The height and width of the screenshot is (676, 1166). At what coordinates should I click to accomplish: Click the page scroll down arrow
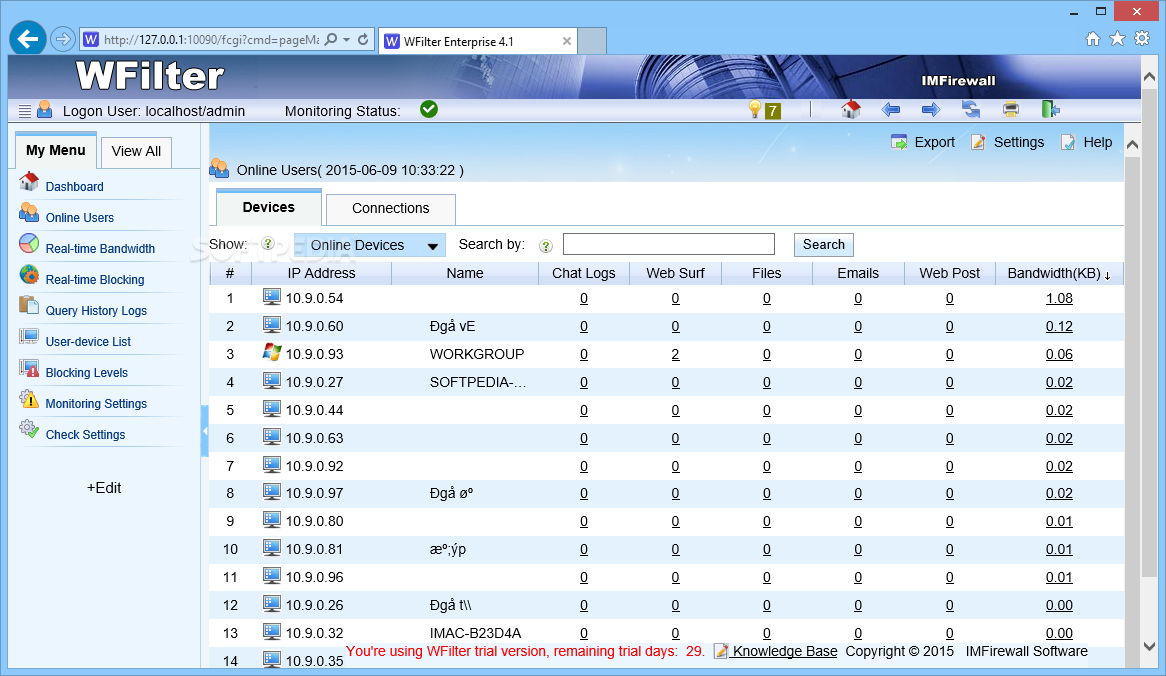[1149, 646]
